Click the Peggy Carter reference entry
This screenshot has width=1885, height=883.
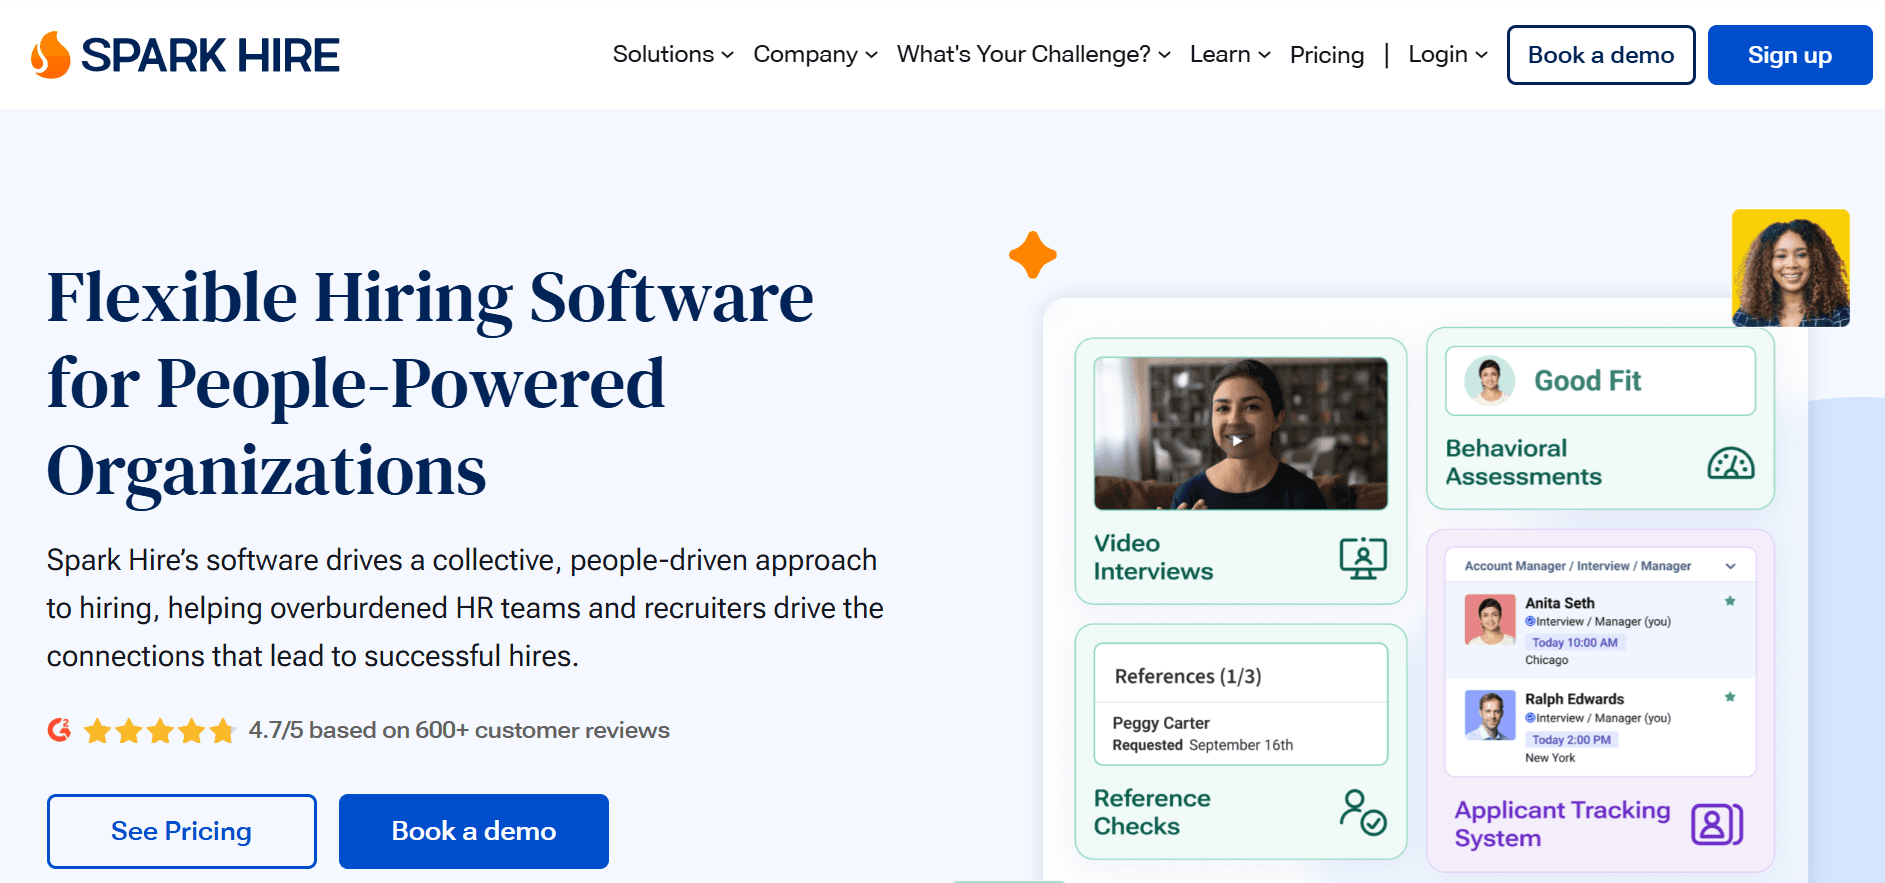(x=1240, y=733)
